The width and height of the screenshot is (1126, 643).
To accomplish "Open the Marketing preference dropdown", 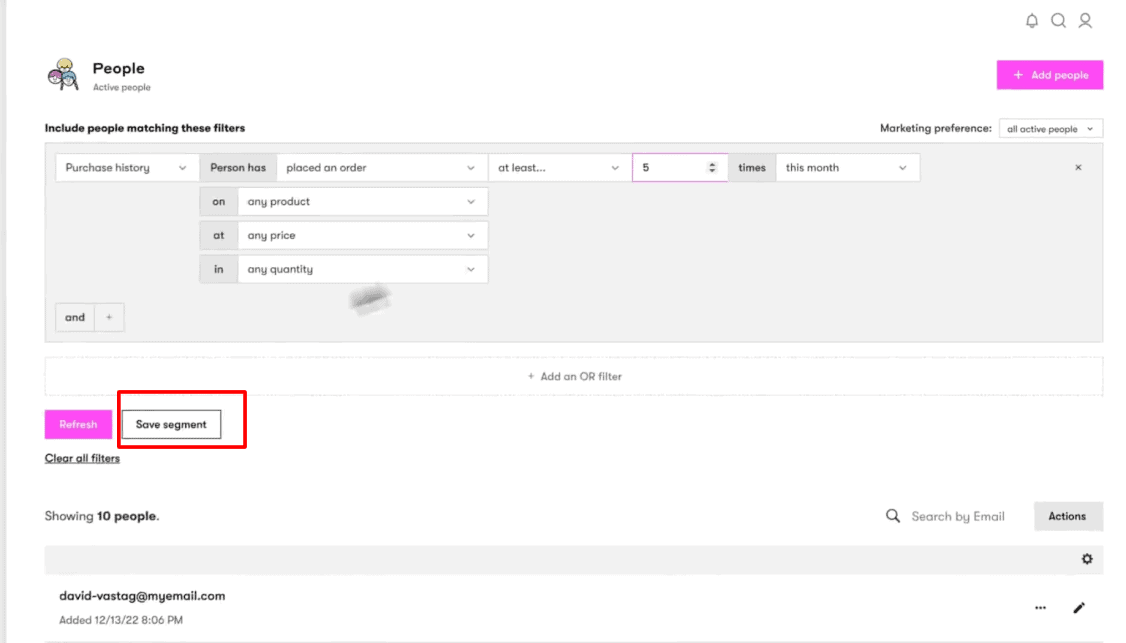I will tap(1050, 129).
